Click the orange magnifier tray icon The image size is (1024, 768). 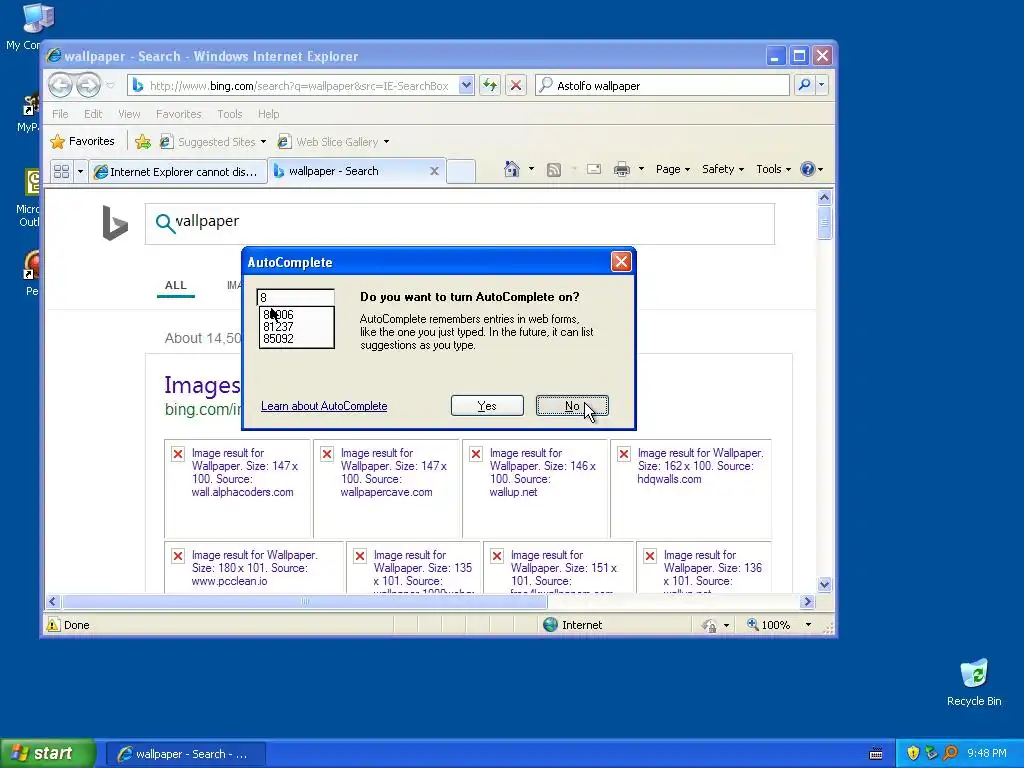click(950, 753)
